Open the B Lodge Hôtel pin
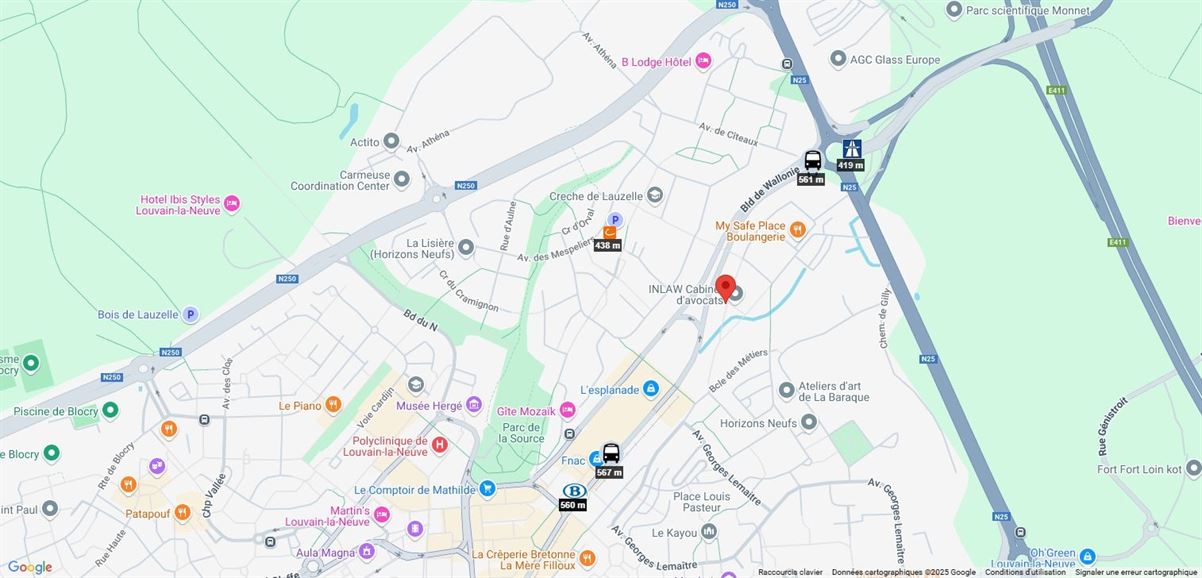Image resolution: width=1202 pixels, height=578 pixels. click(x=703, y=62)
